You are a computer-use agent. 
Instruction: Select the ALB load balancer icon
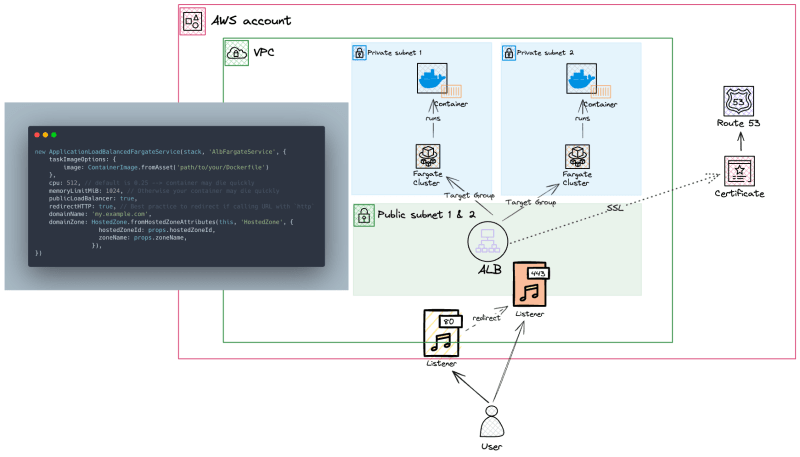click(x=488, y=242)
